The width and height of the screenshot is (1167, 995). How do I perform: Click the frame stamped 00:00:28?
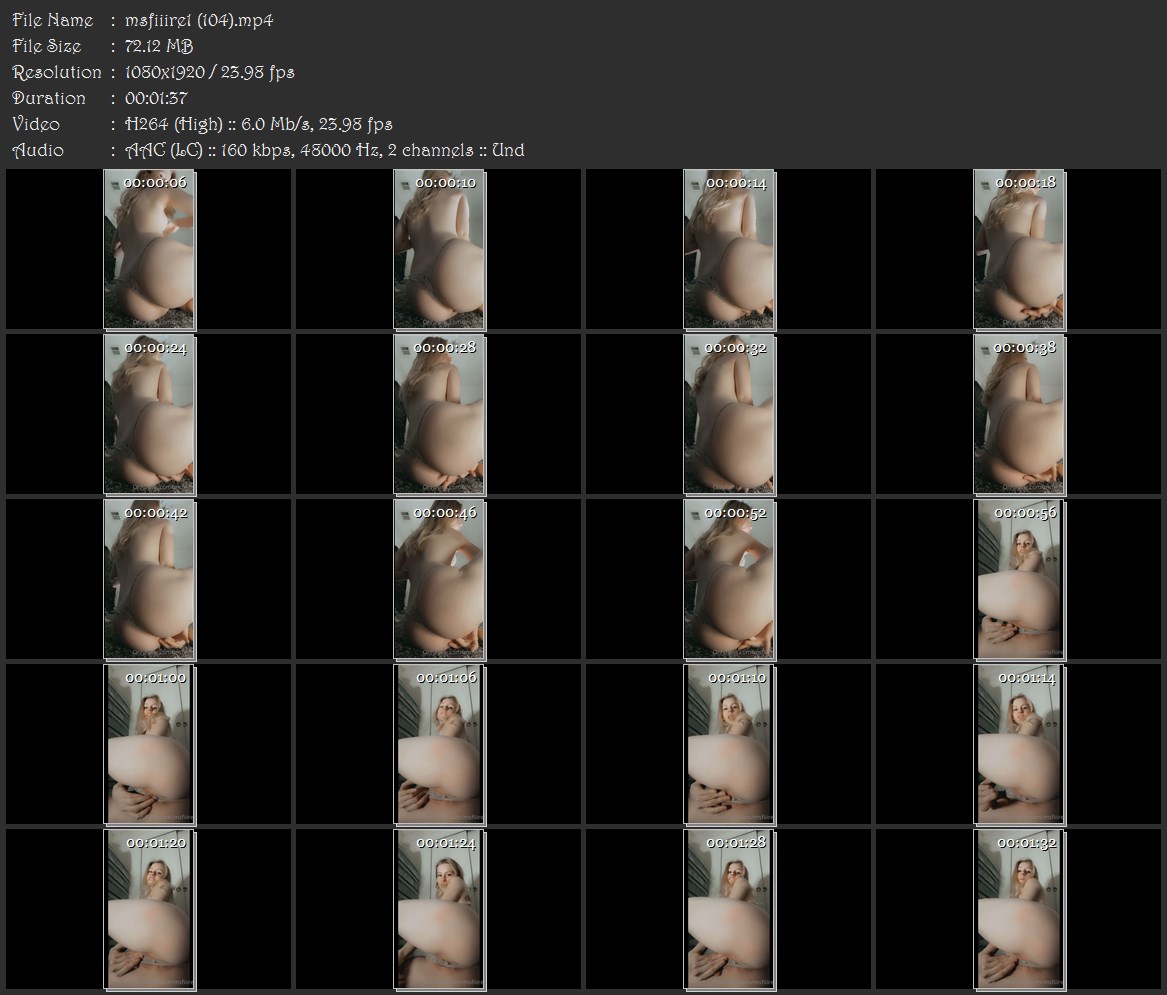pyautogui.click(x=440, y=415)
